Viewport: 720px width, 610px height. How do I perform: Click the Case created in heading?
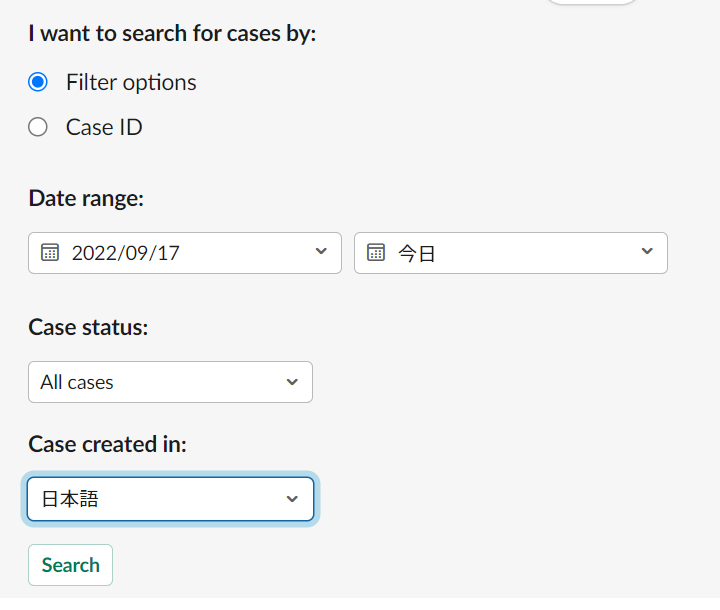coord(107,444)
